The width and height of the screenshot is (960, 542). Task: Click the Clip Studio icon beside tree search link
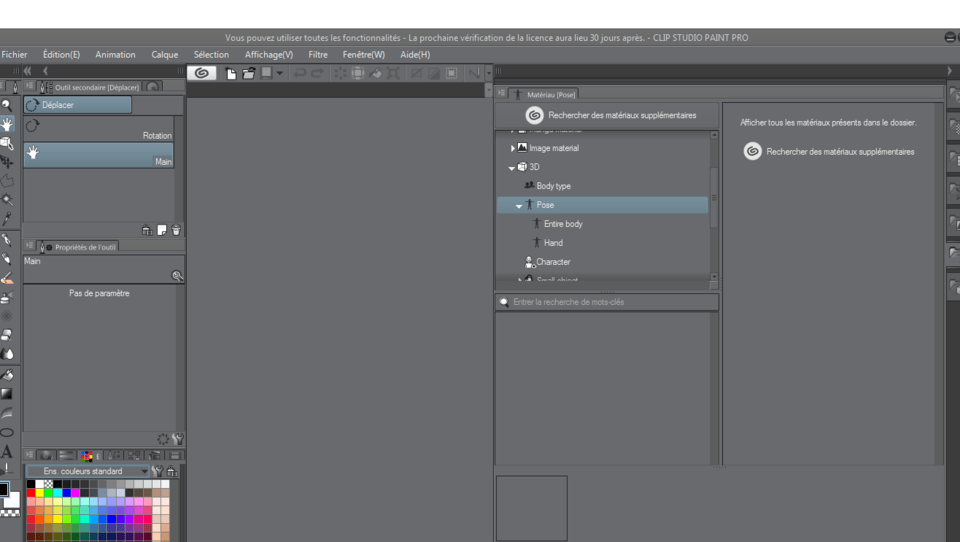534,115
